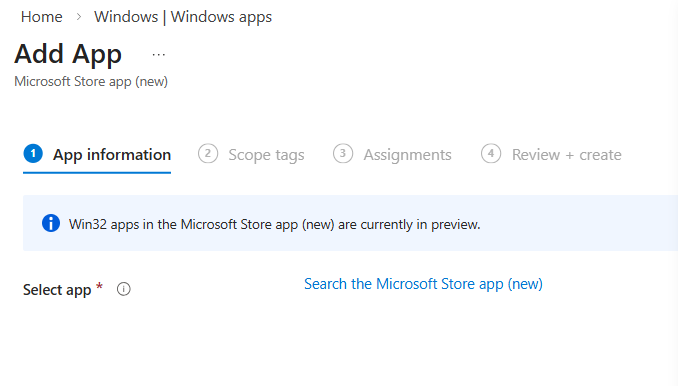Image resolution: width=678 pixels, height=386 pixels.
Task: Click the Add App page title
Action: tap(68, 54)
